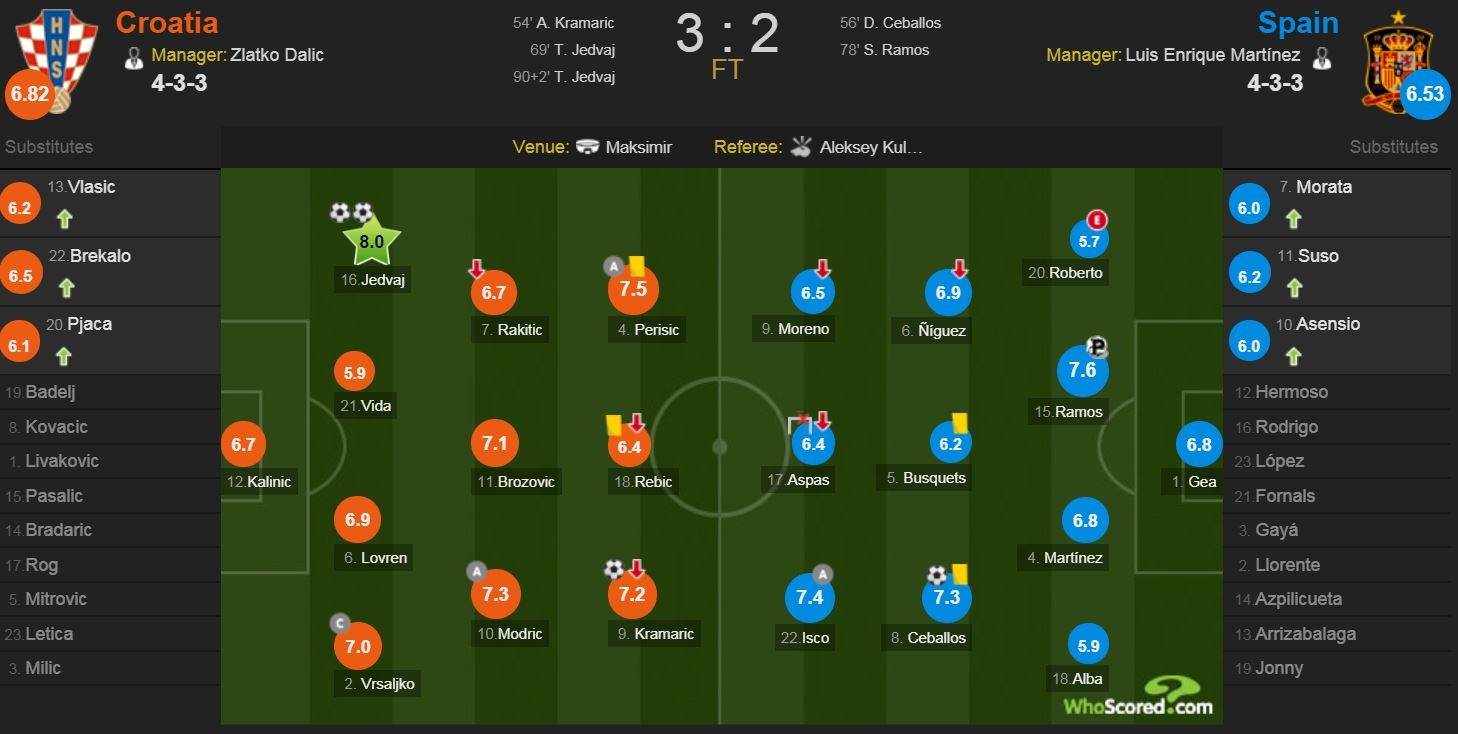
Task: Click the captain badge beside Vrsaljko
Action: pos(340,624)
